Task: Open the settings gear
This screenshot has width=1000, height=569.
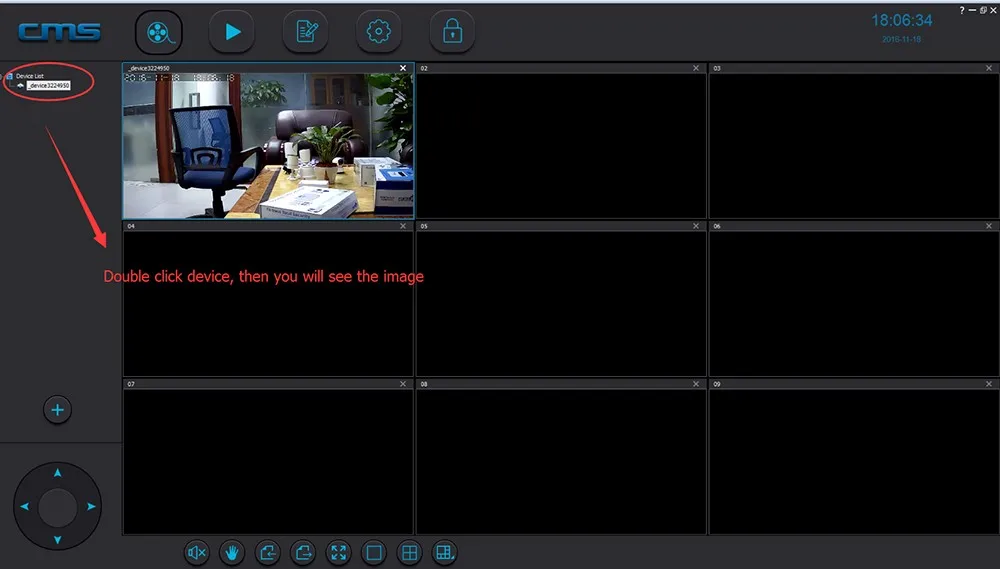Action: 378,32
